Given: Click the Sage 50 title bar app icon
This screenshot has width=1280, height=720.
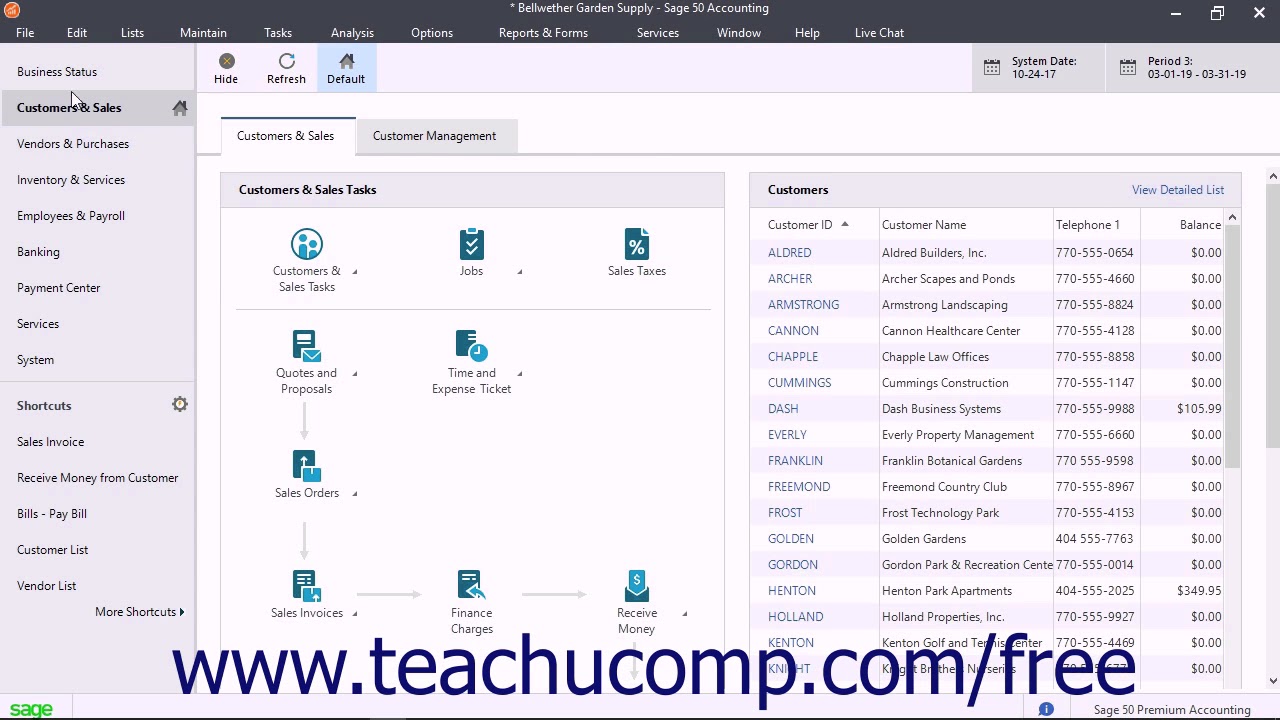Looking at the screenshot, I should (12, 11).
